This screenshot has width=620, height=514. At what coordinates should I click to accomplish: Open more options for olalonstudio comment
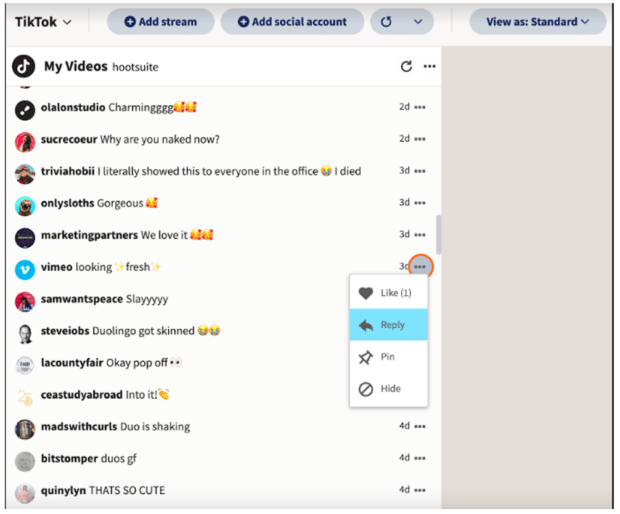pos(420,107)
